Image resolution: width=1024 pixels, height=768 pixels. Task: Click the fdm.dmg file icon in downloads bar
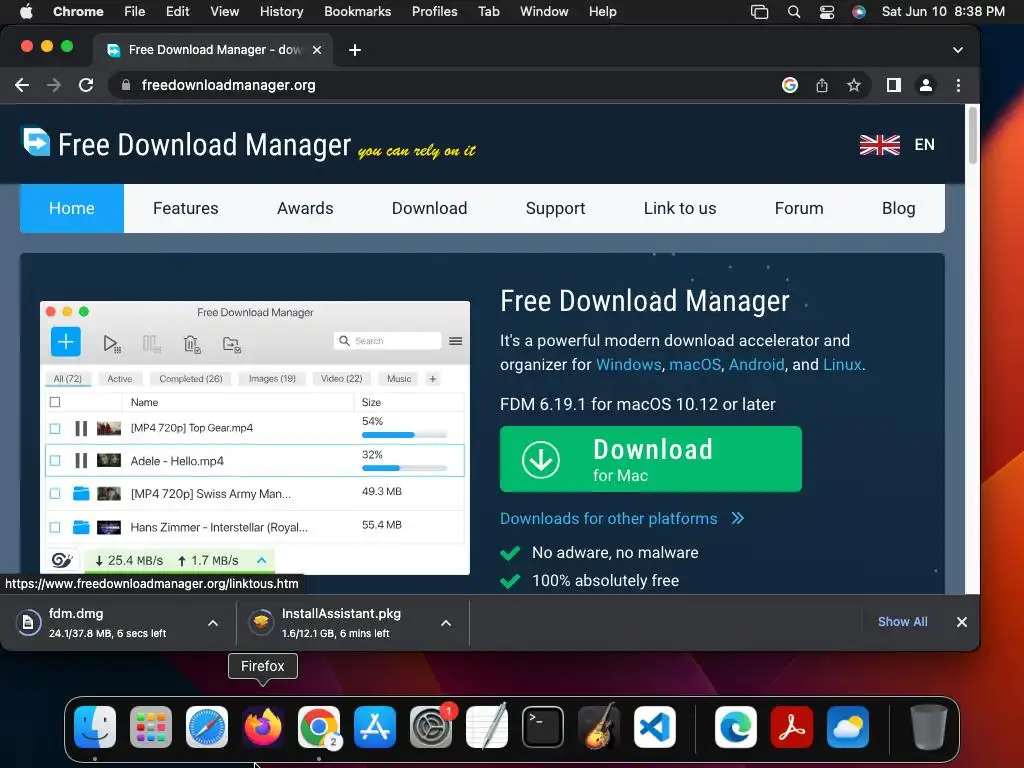pyautogui.click(x=28, y=622)
